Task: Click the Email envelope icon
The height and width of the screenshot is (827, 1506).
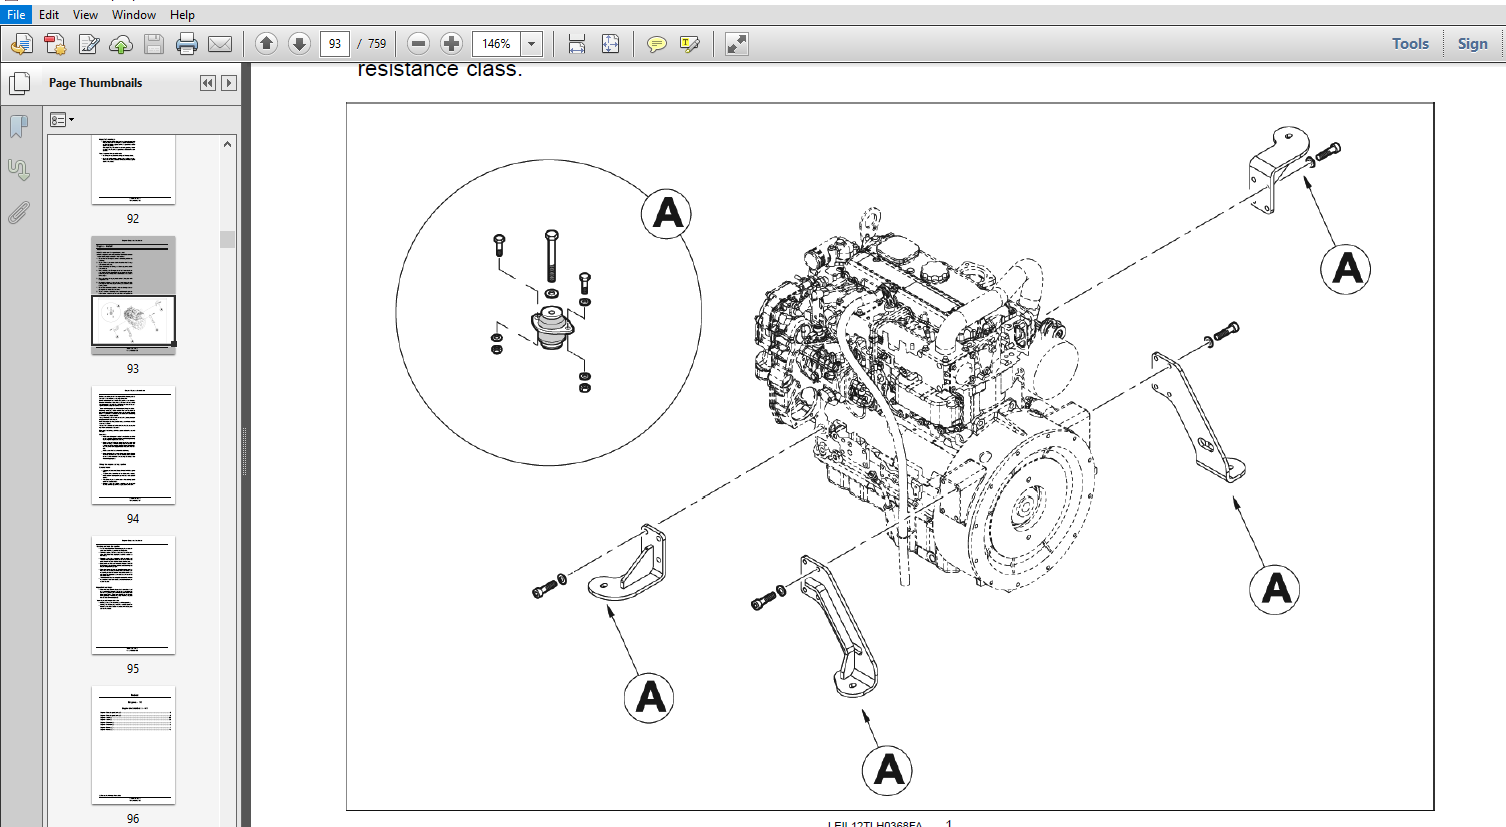Action: click(x=220, y=44)
